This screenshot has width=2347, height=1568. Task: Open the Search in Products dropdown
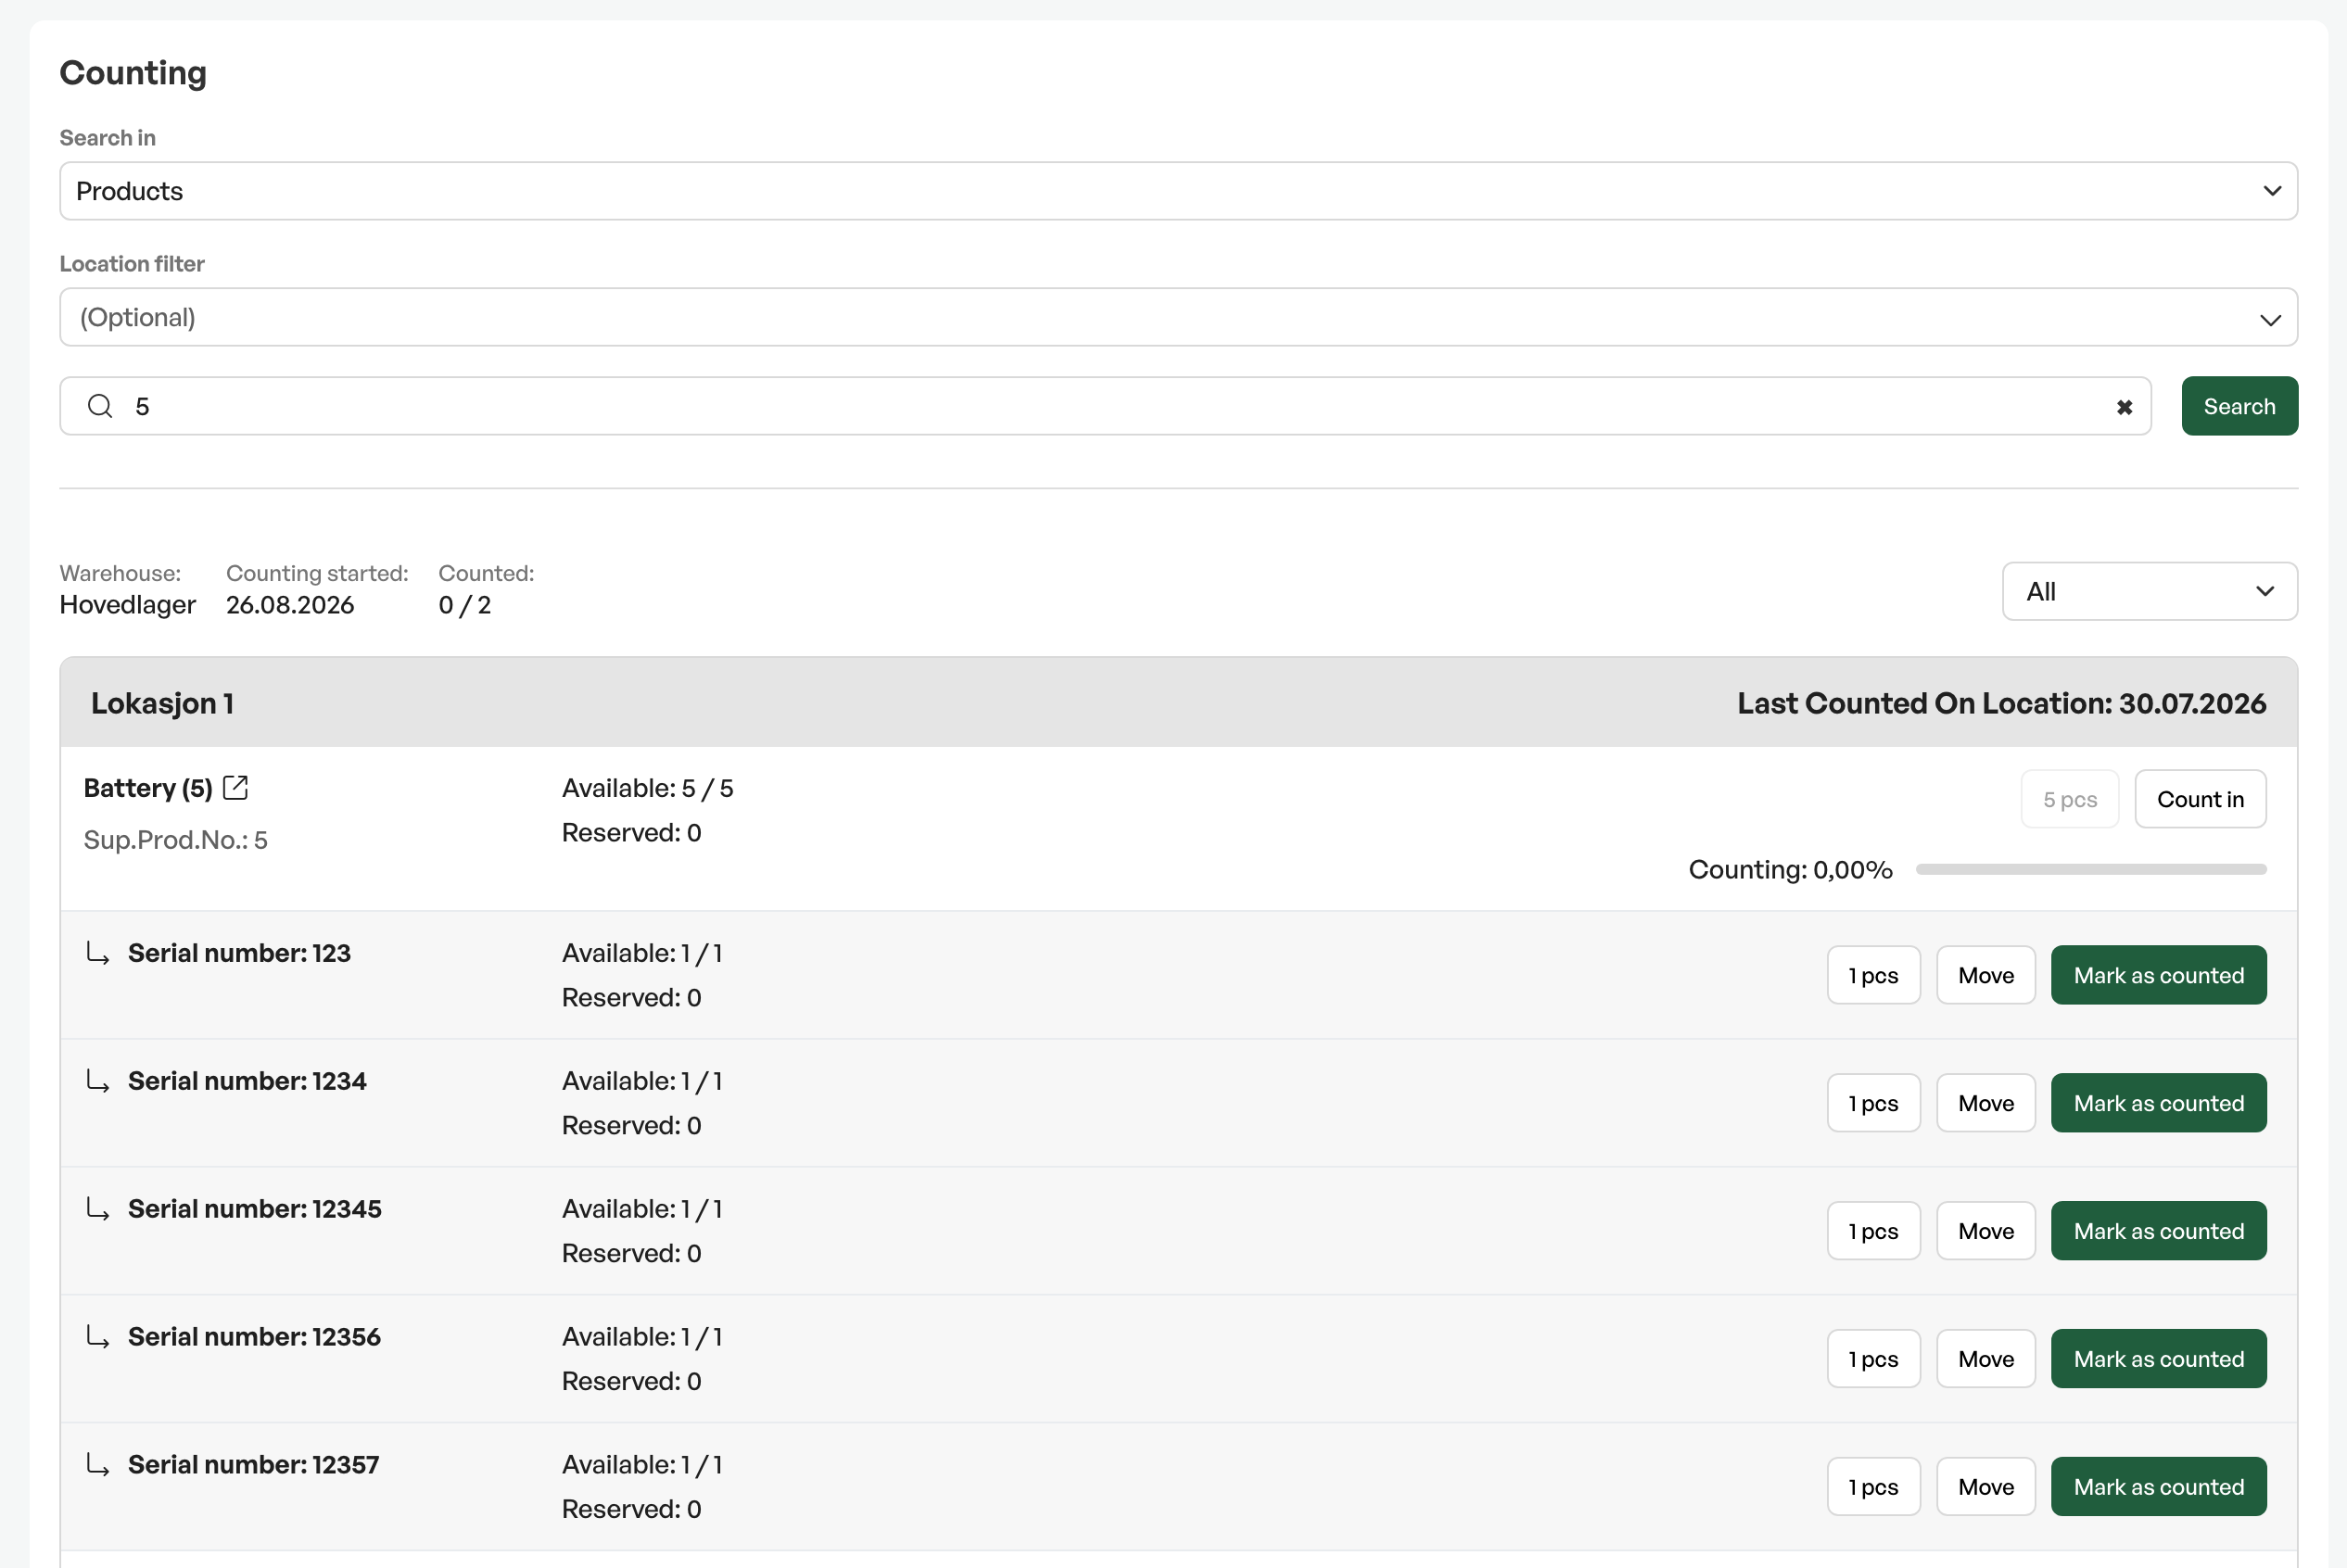click(1178, 191)
